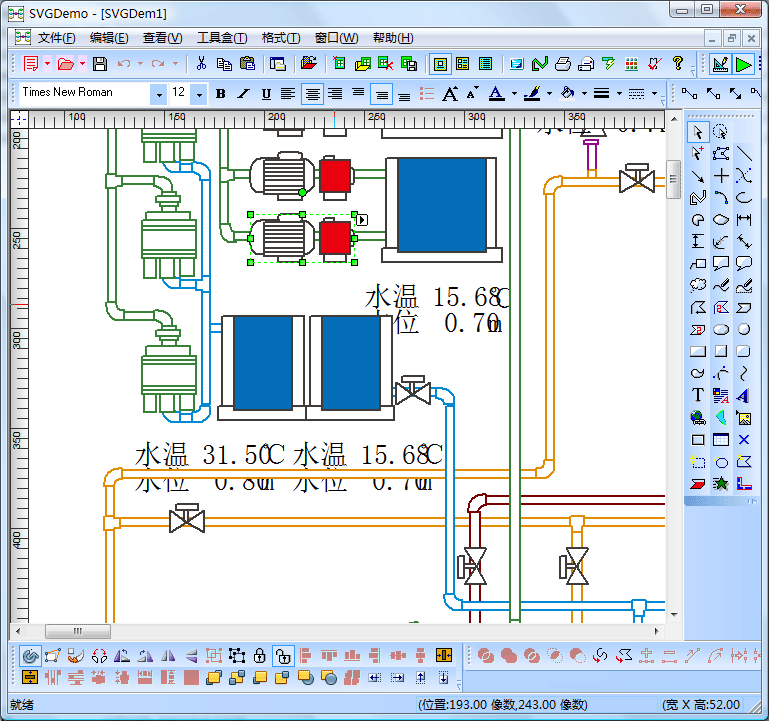The width and height of the screenshot is (769, 721).
Task: Select the straight line drawing tool
Action: (743, 153)
